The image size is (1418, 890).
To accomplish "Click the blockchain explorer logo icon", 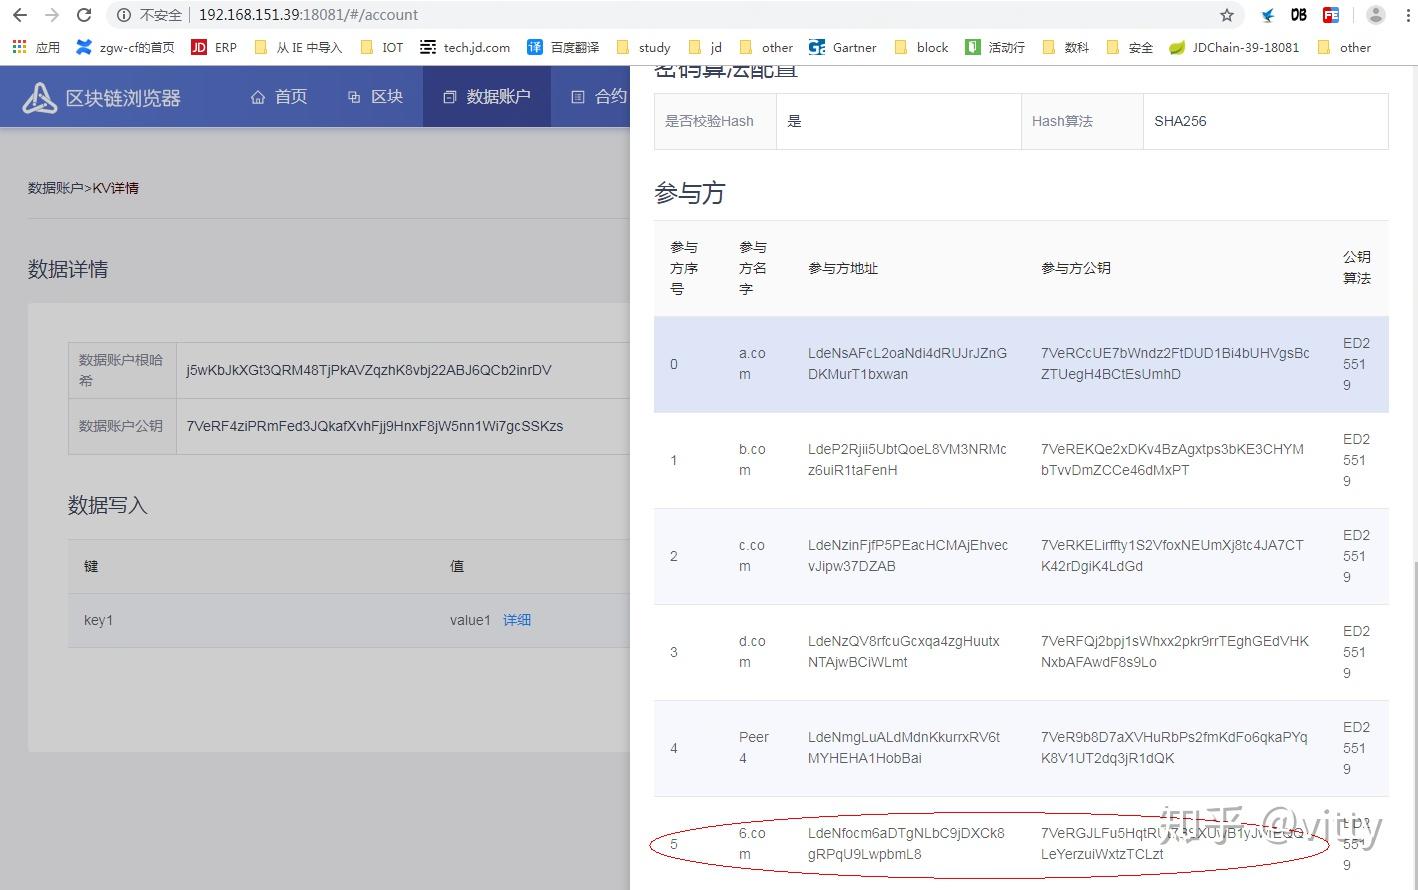I will 37,96.
